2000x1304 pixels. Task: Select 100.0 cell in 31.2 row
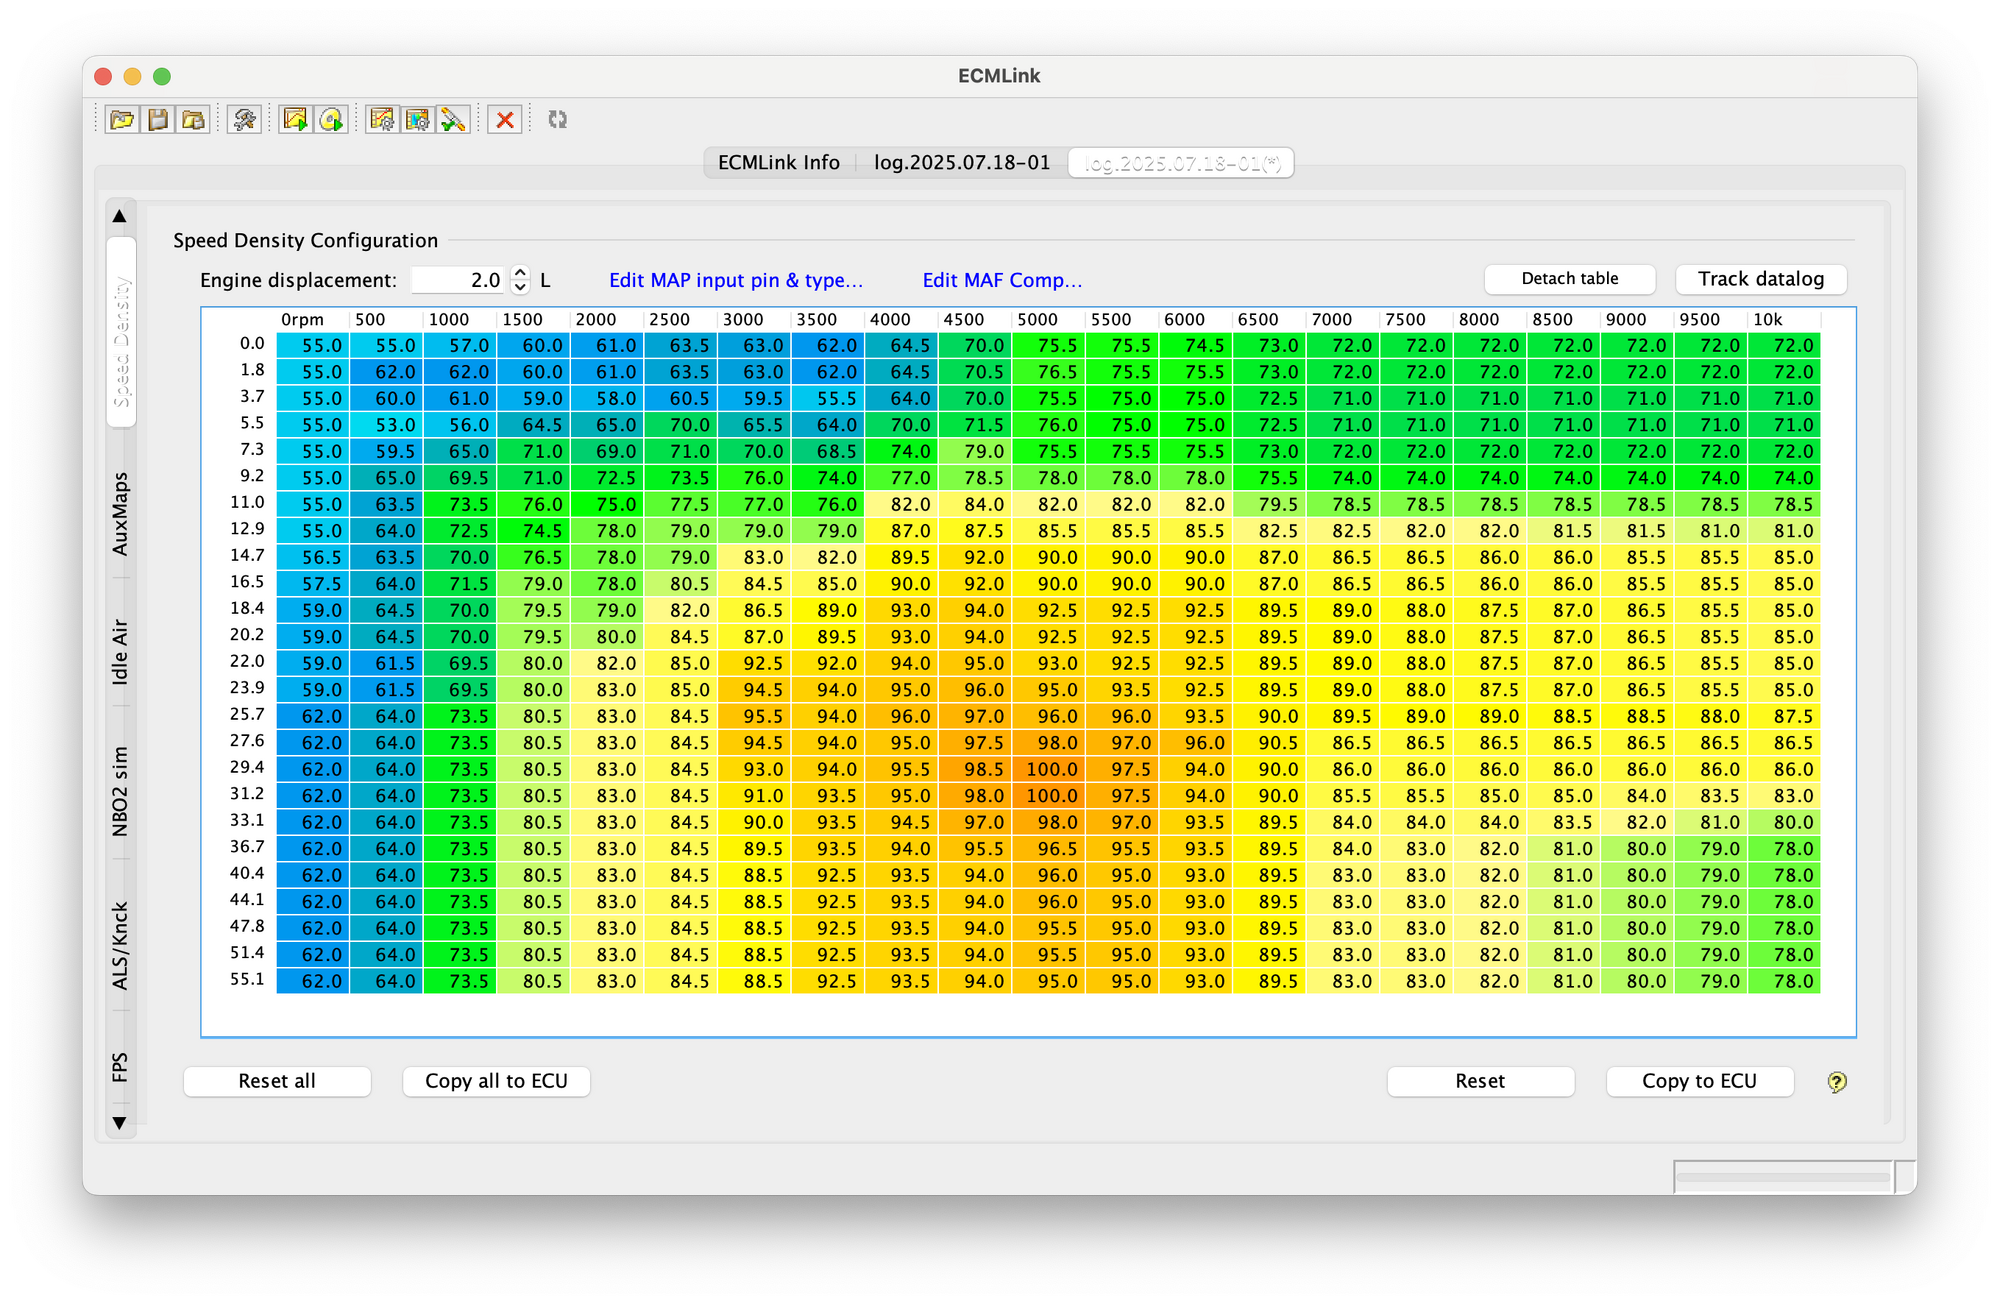[x=1049, y=796]
